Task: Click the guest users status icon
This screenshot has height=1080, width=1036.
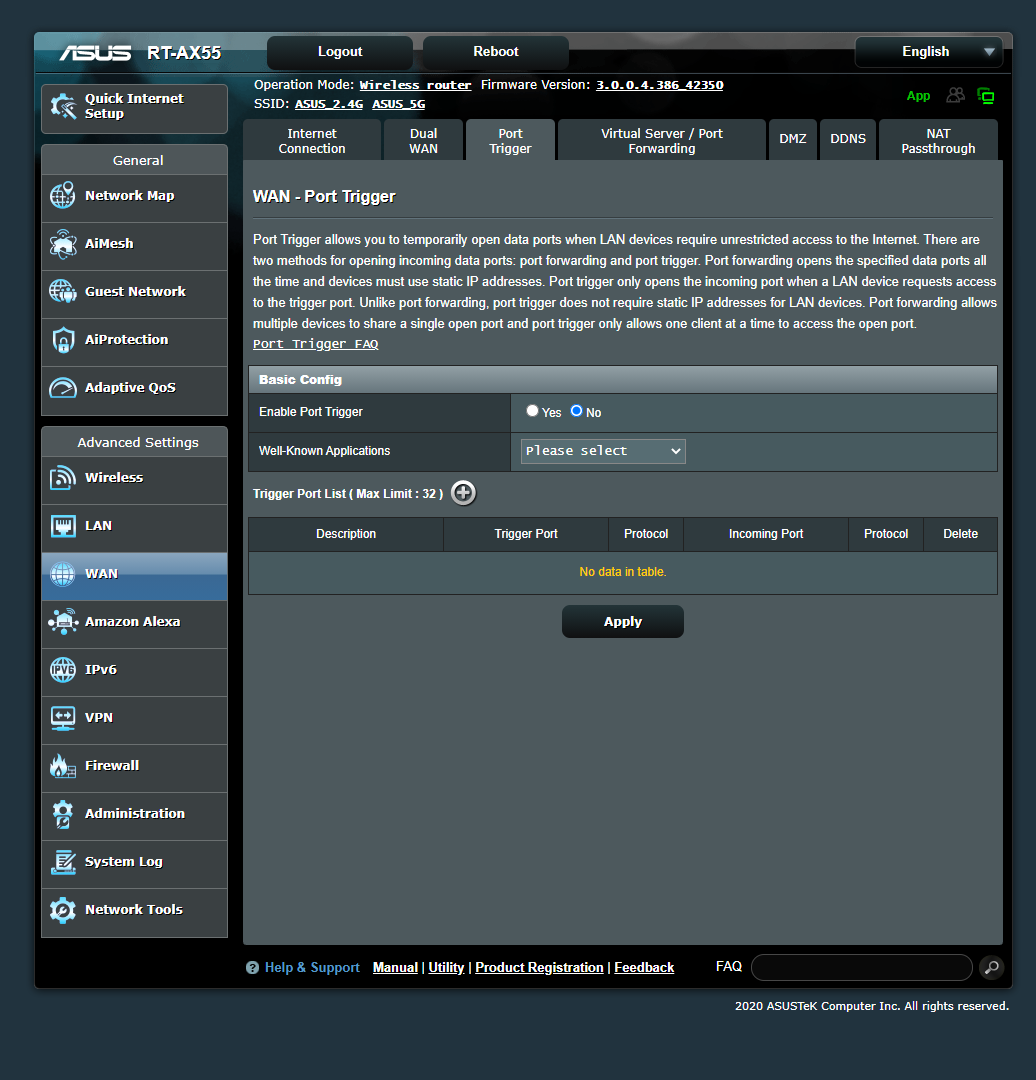Action: (955, 95)
